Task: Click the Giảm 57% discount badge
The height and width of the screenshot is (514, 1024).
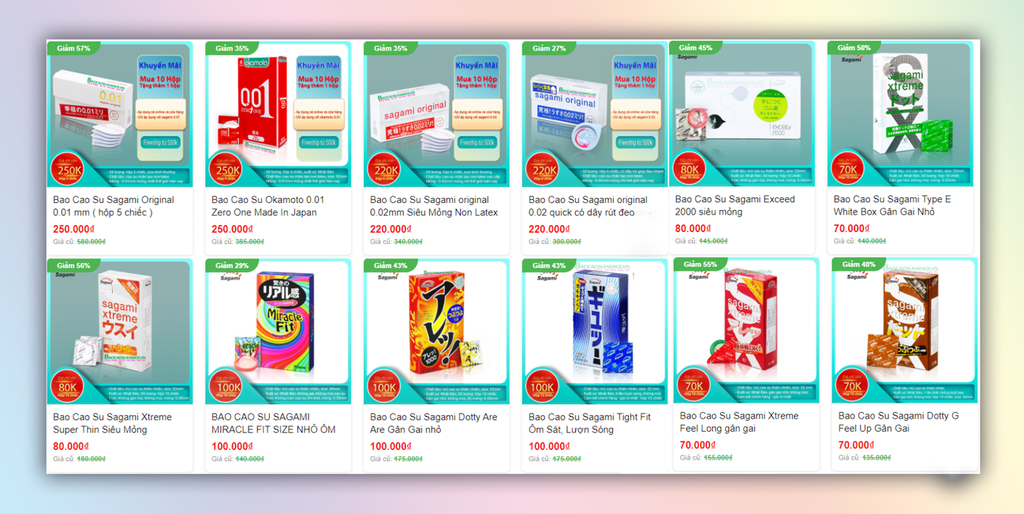Action: click(x=72, y=48)
